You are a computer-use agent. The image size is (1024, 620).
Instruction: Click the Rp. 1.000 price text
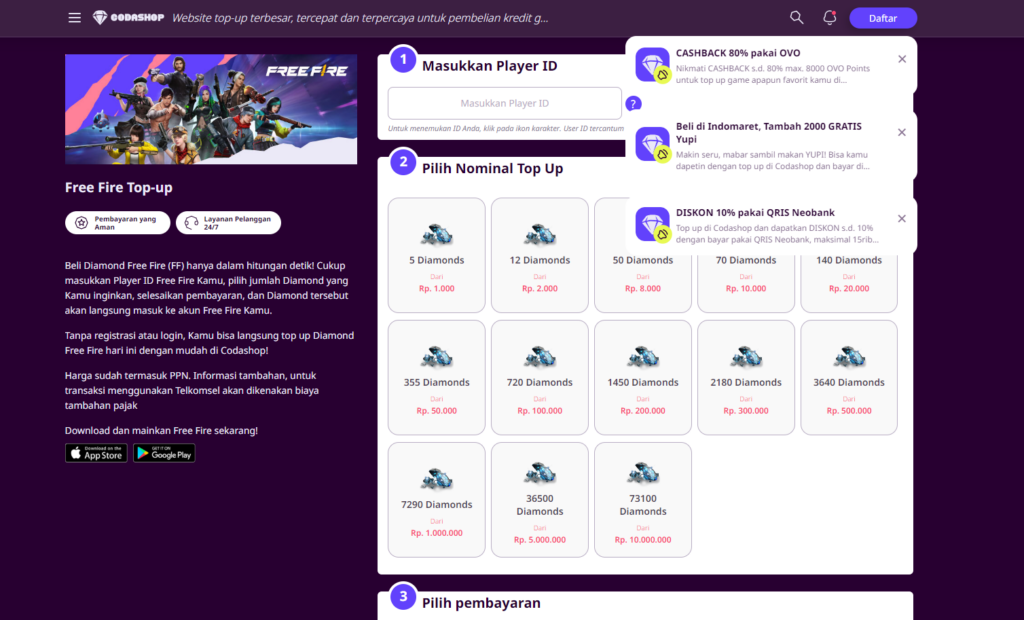point(437,288)
